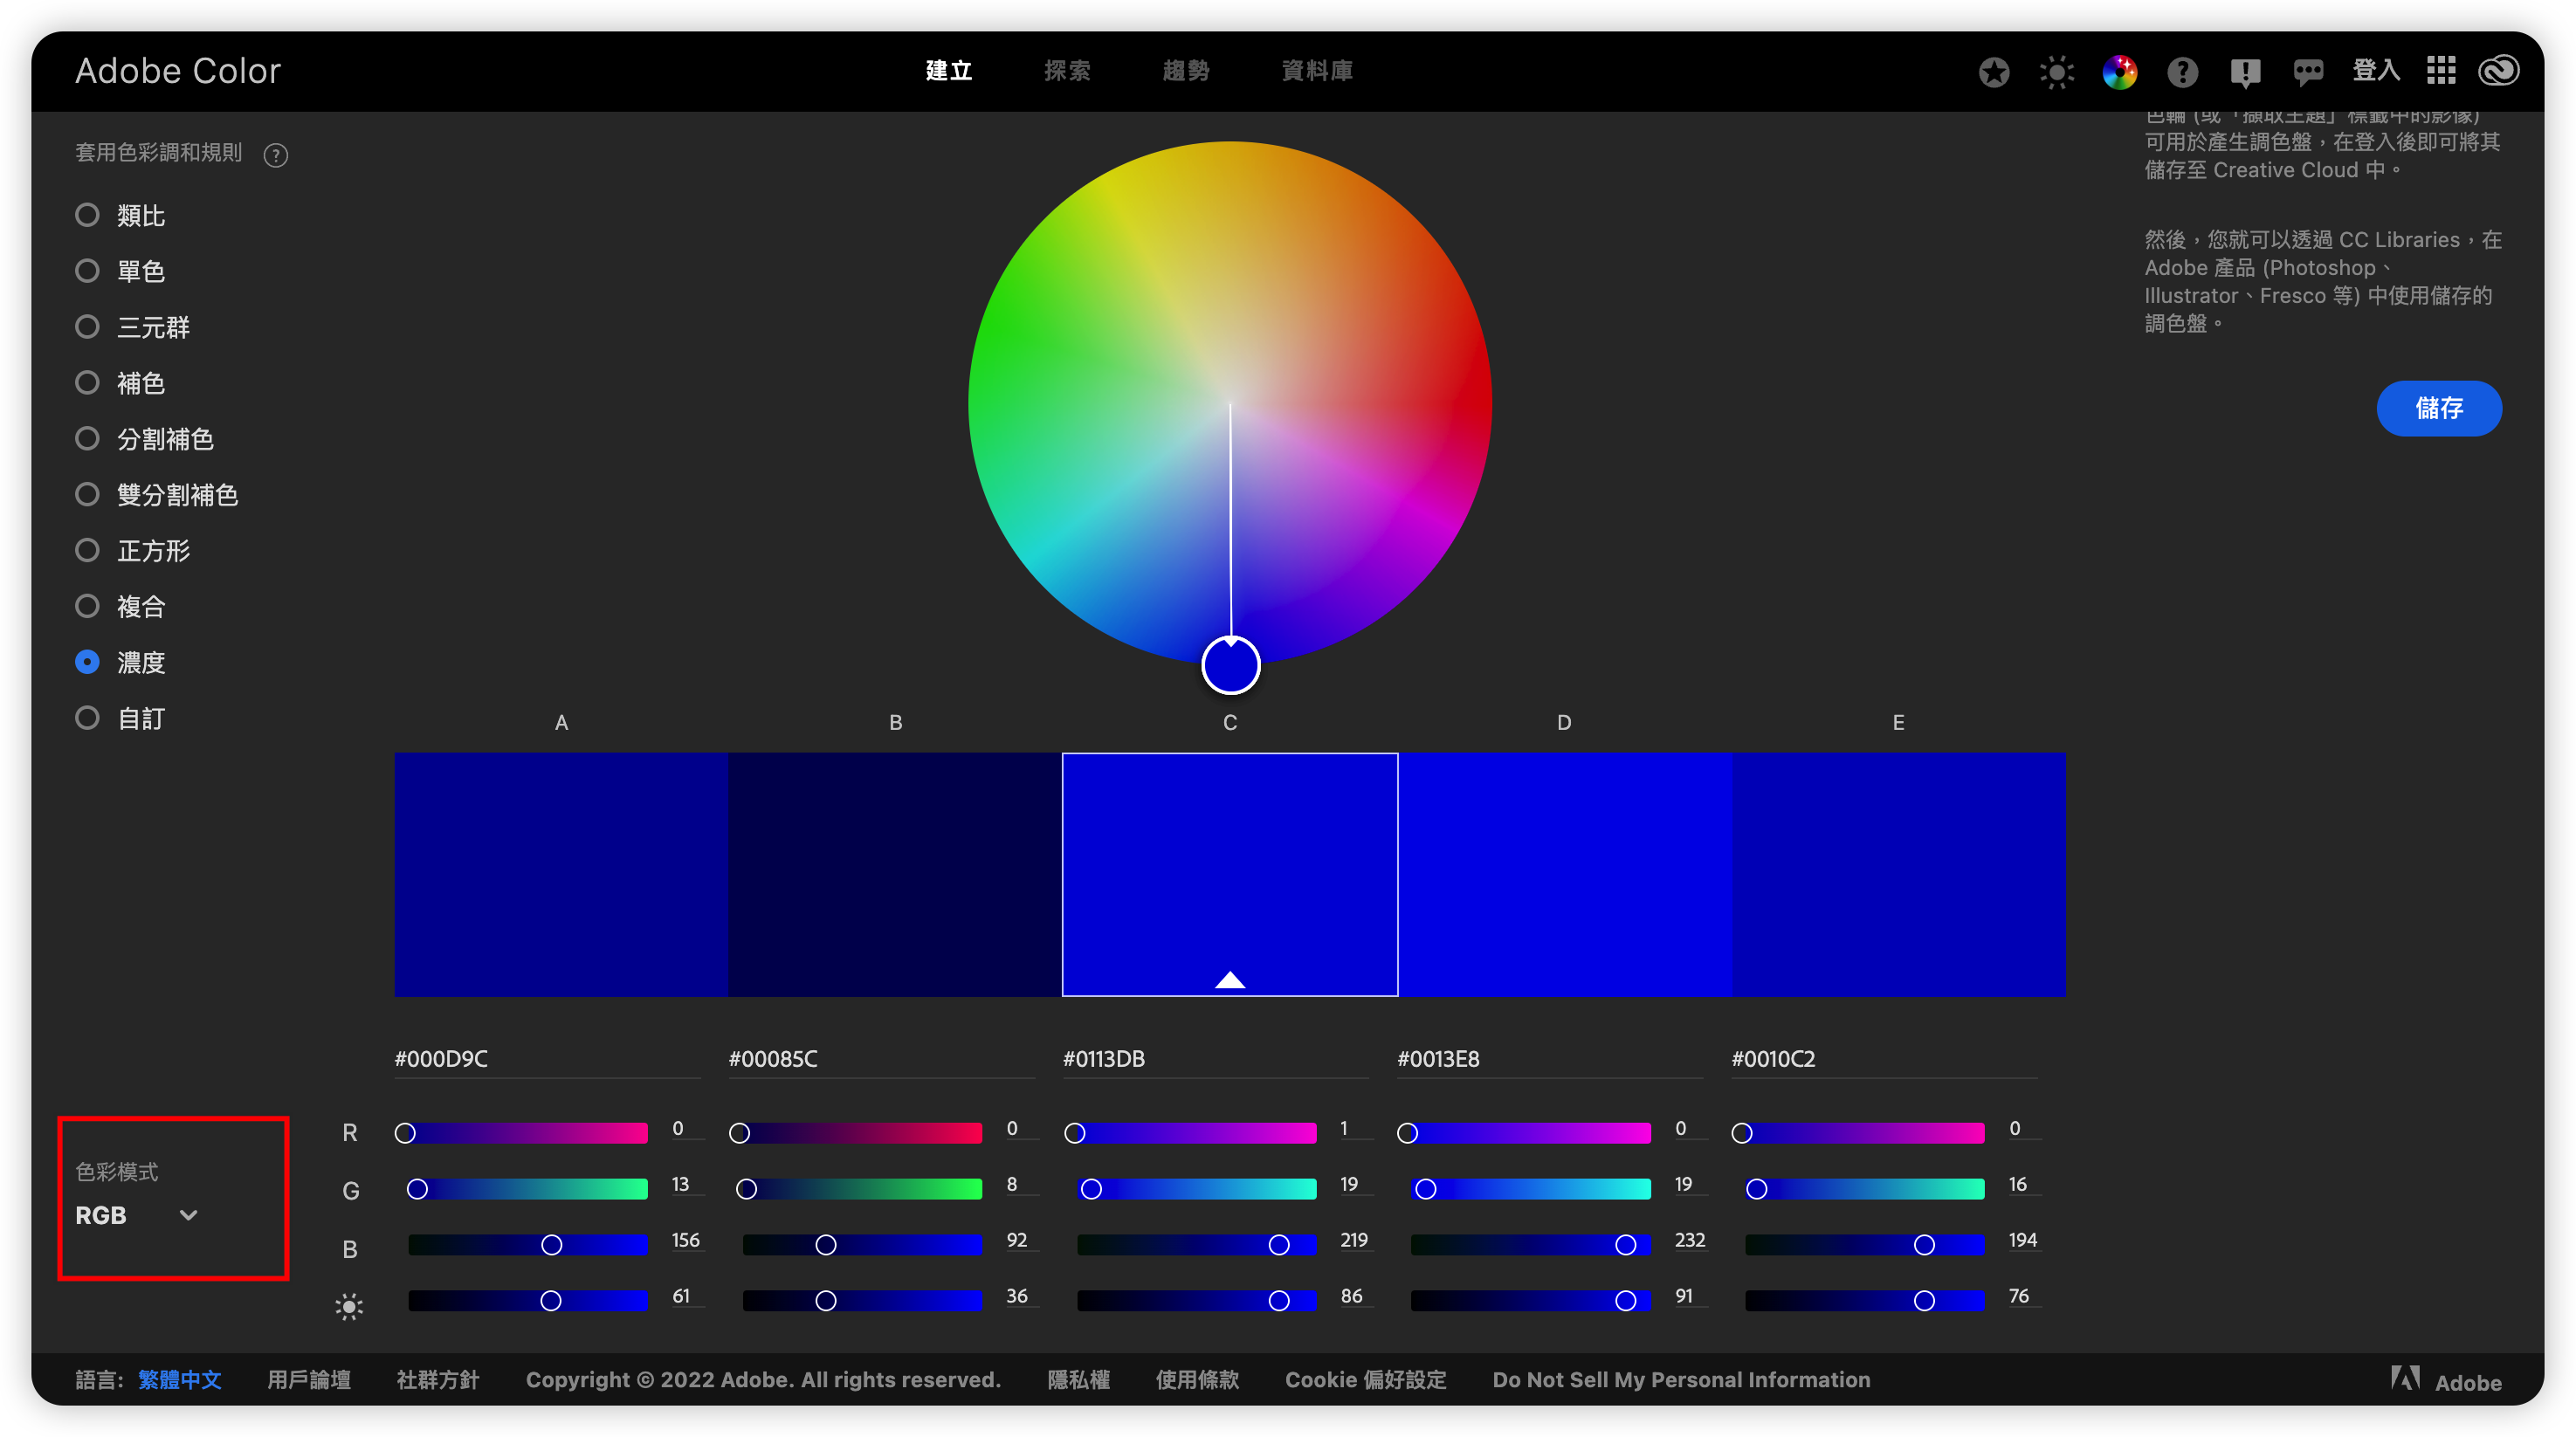Select the 自訂 harmony rule
Screen dimensions: 2576x1437
pos(120,719)
